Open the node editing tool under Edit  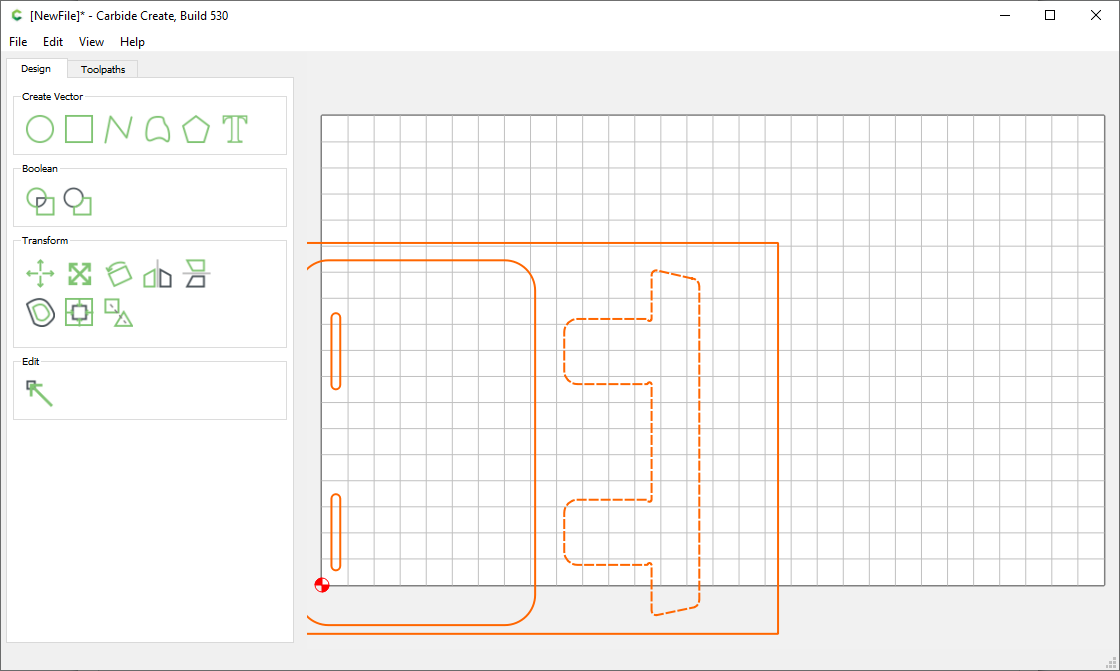[40, 392]
